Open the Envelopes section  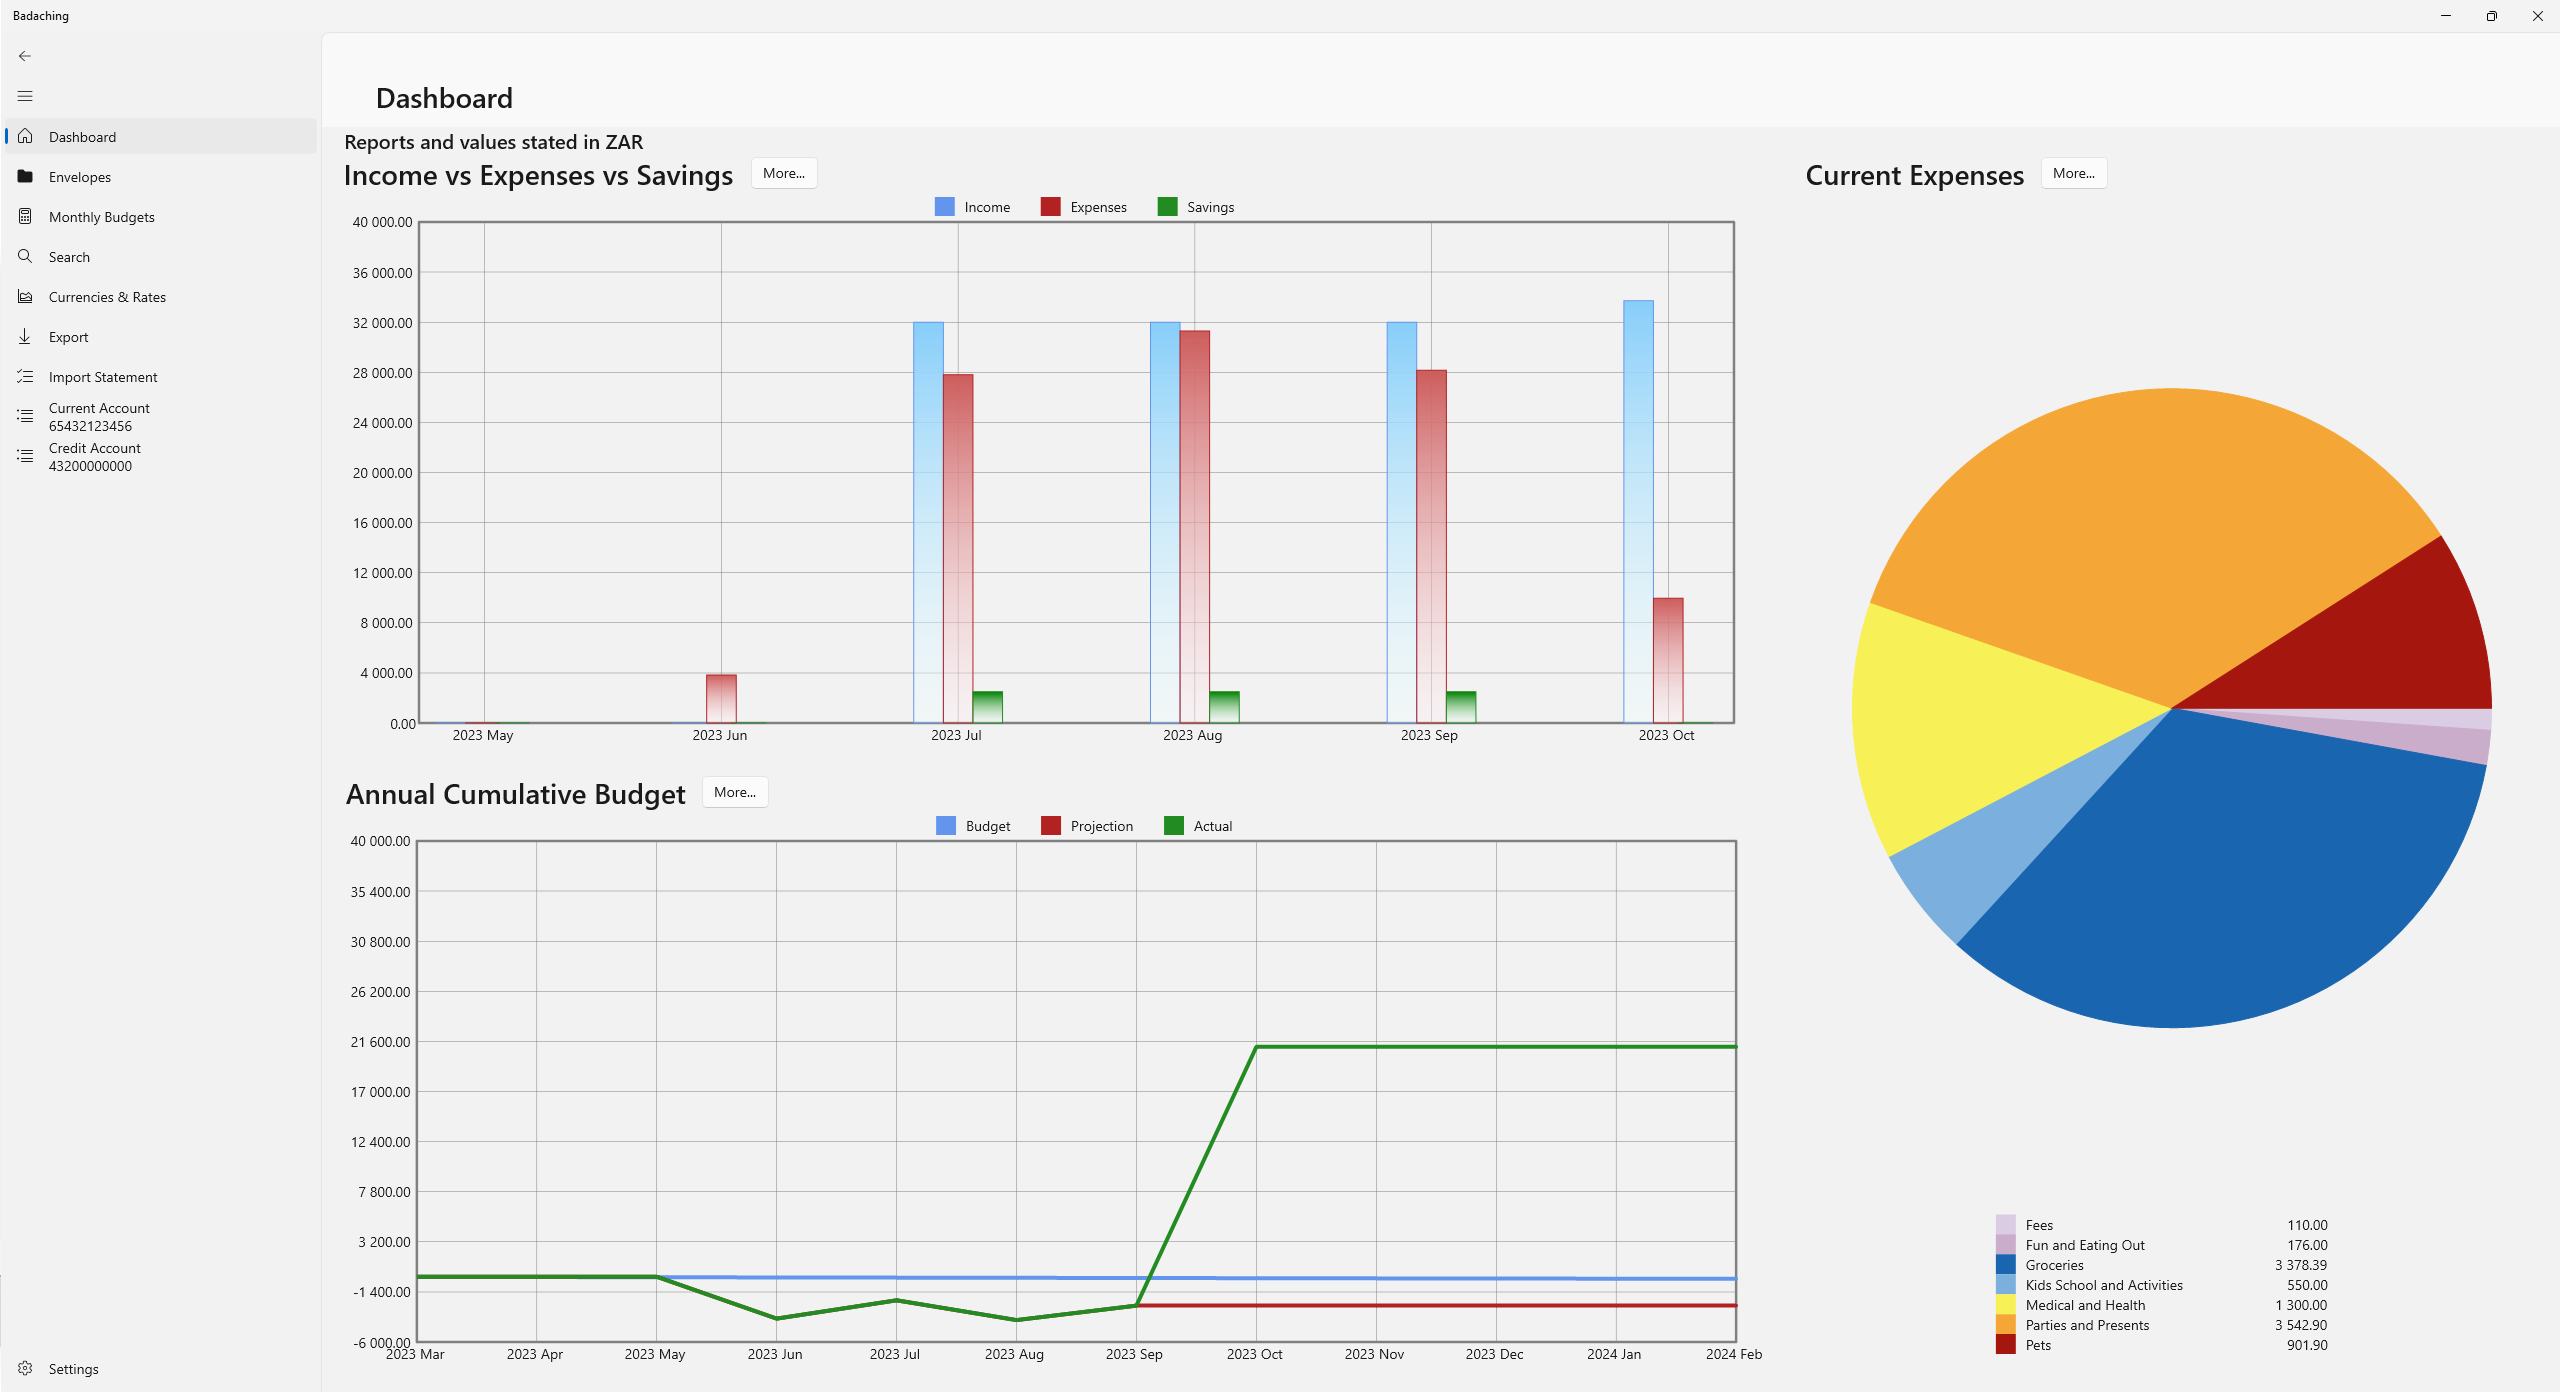79,177
